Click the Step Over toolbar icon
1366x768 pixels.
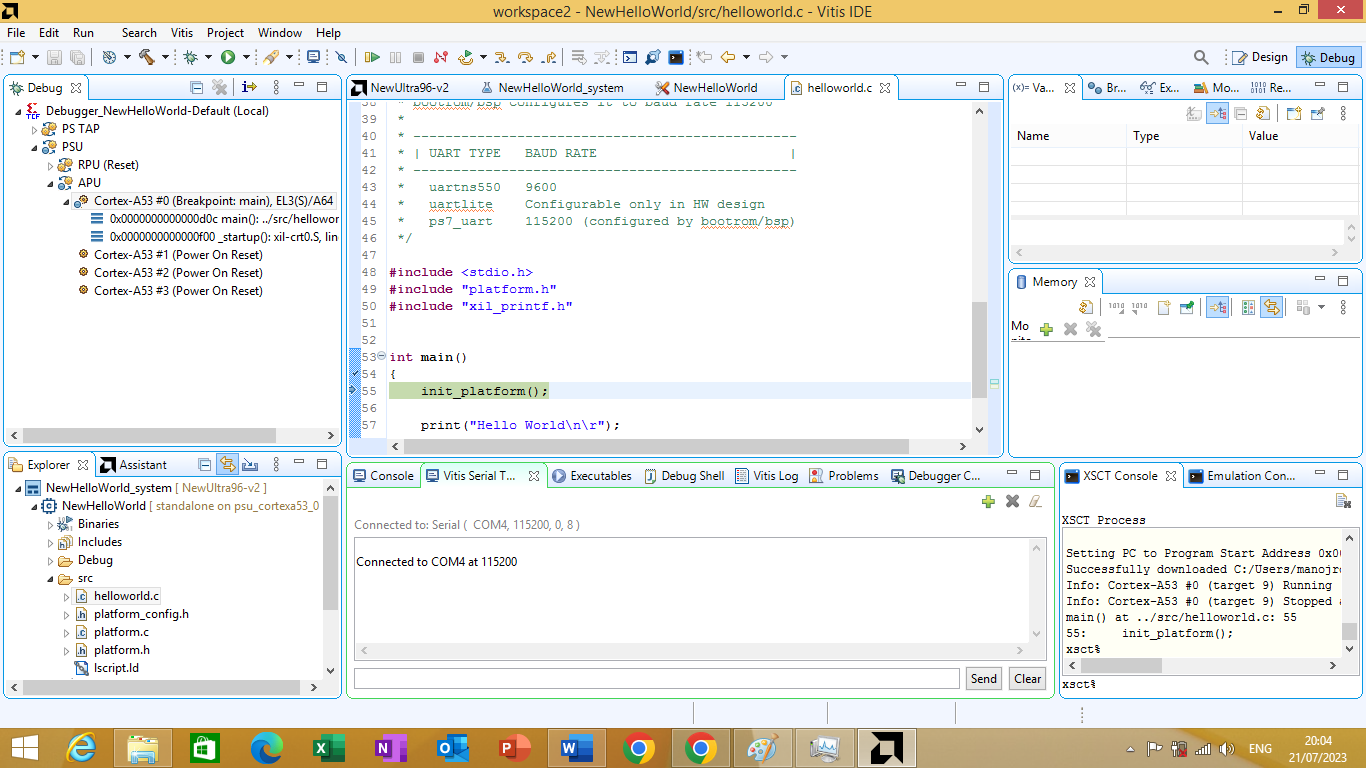(525, 57)
